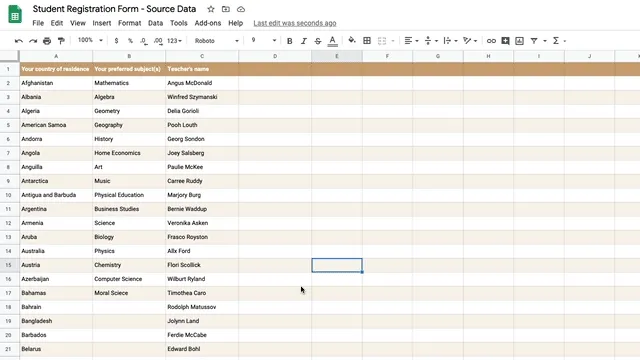Toggle bold formatting
This screenshot has height=360, width=640.
coord(289,41)
